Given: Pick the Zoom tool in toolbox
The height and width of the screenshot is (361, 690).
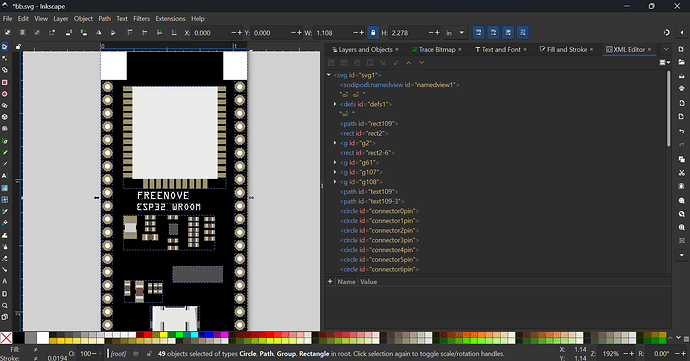Looking at the screenshot, I should [x=5, y=305].
